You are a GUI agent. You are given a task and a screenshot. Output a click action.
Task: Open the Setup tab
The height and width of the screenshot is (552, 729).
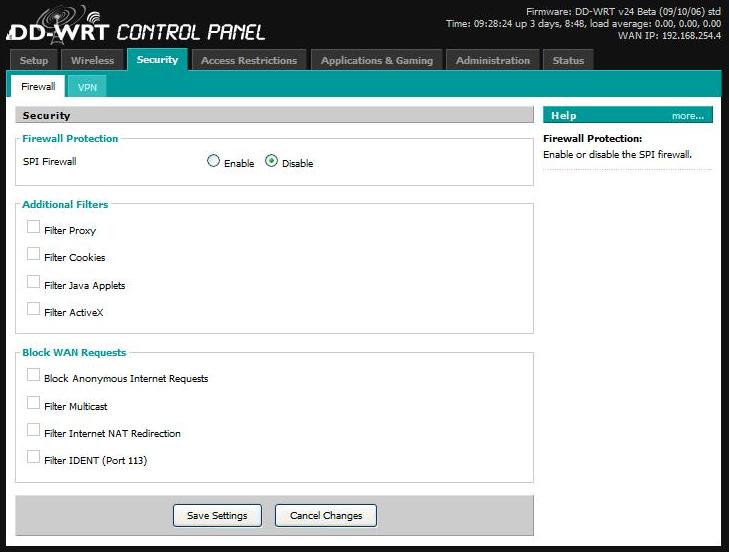pyautogui.click(x=34, y=60)
